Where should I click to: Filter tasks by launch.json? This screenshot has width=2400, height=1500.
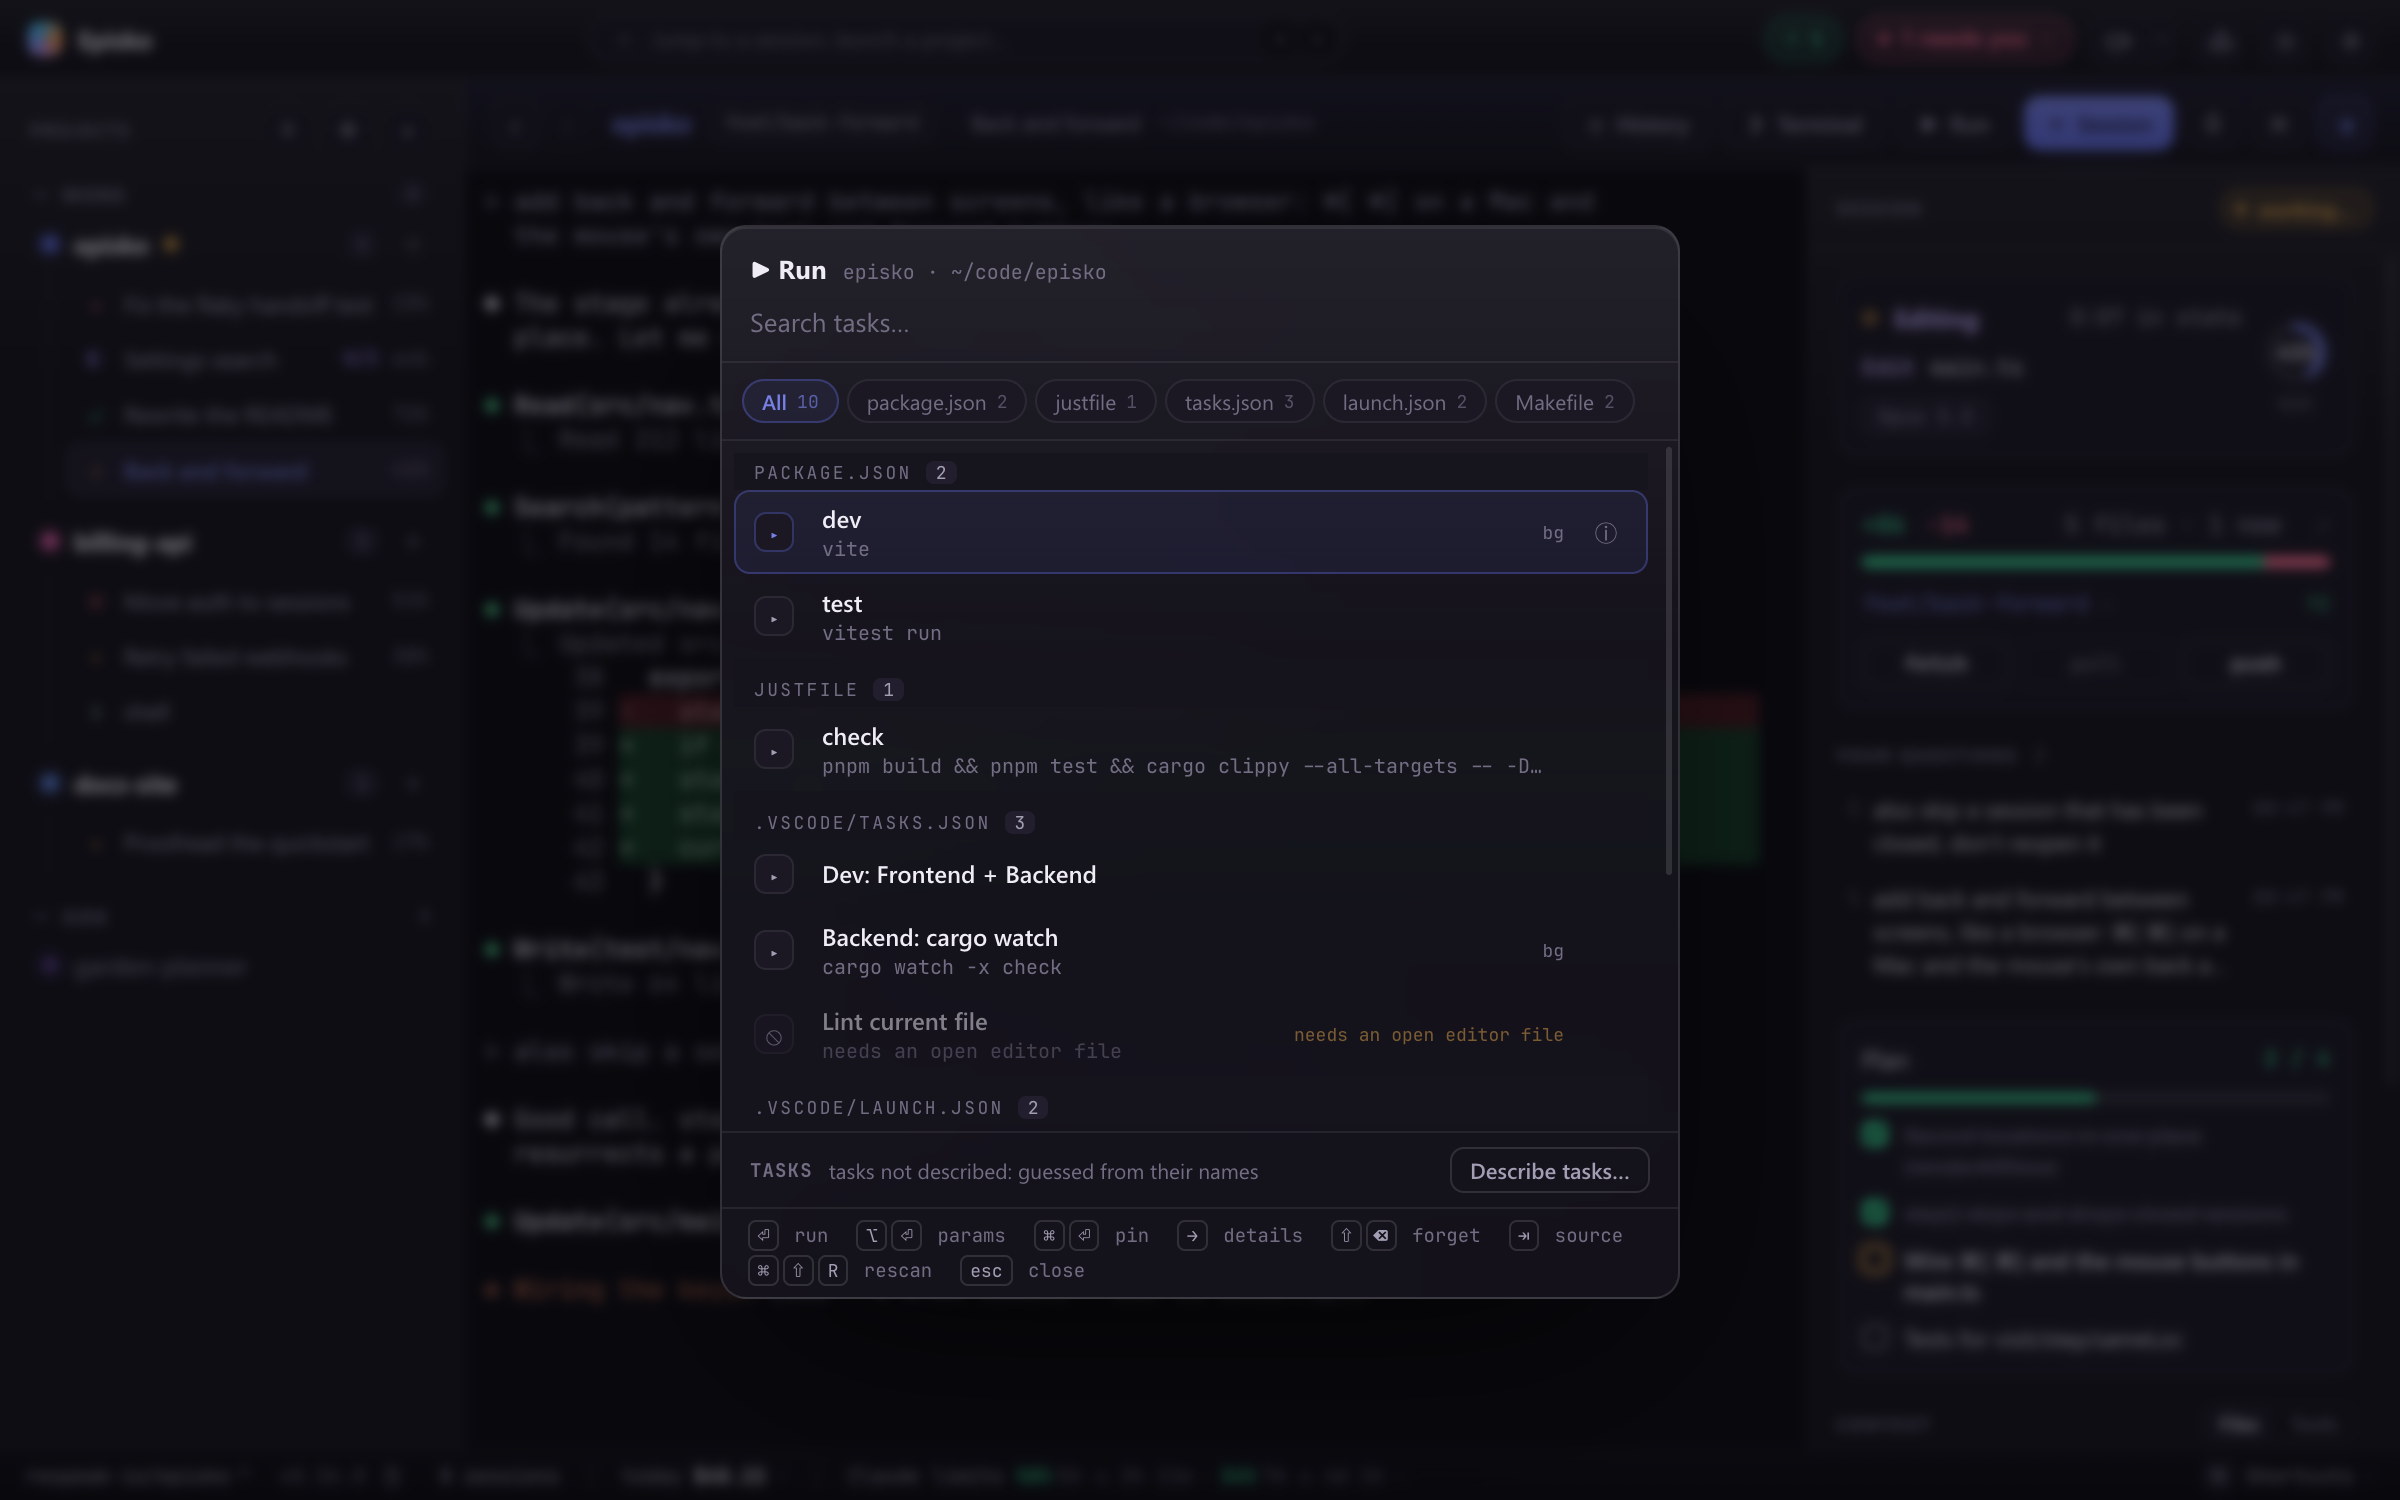pyautogui.click(x=1404, y=402)
